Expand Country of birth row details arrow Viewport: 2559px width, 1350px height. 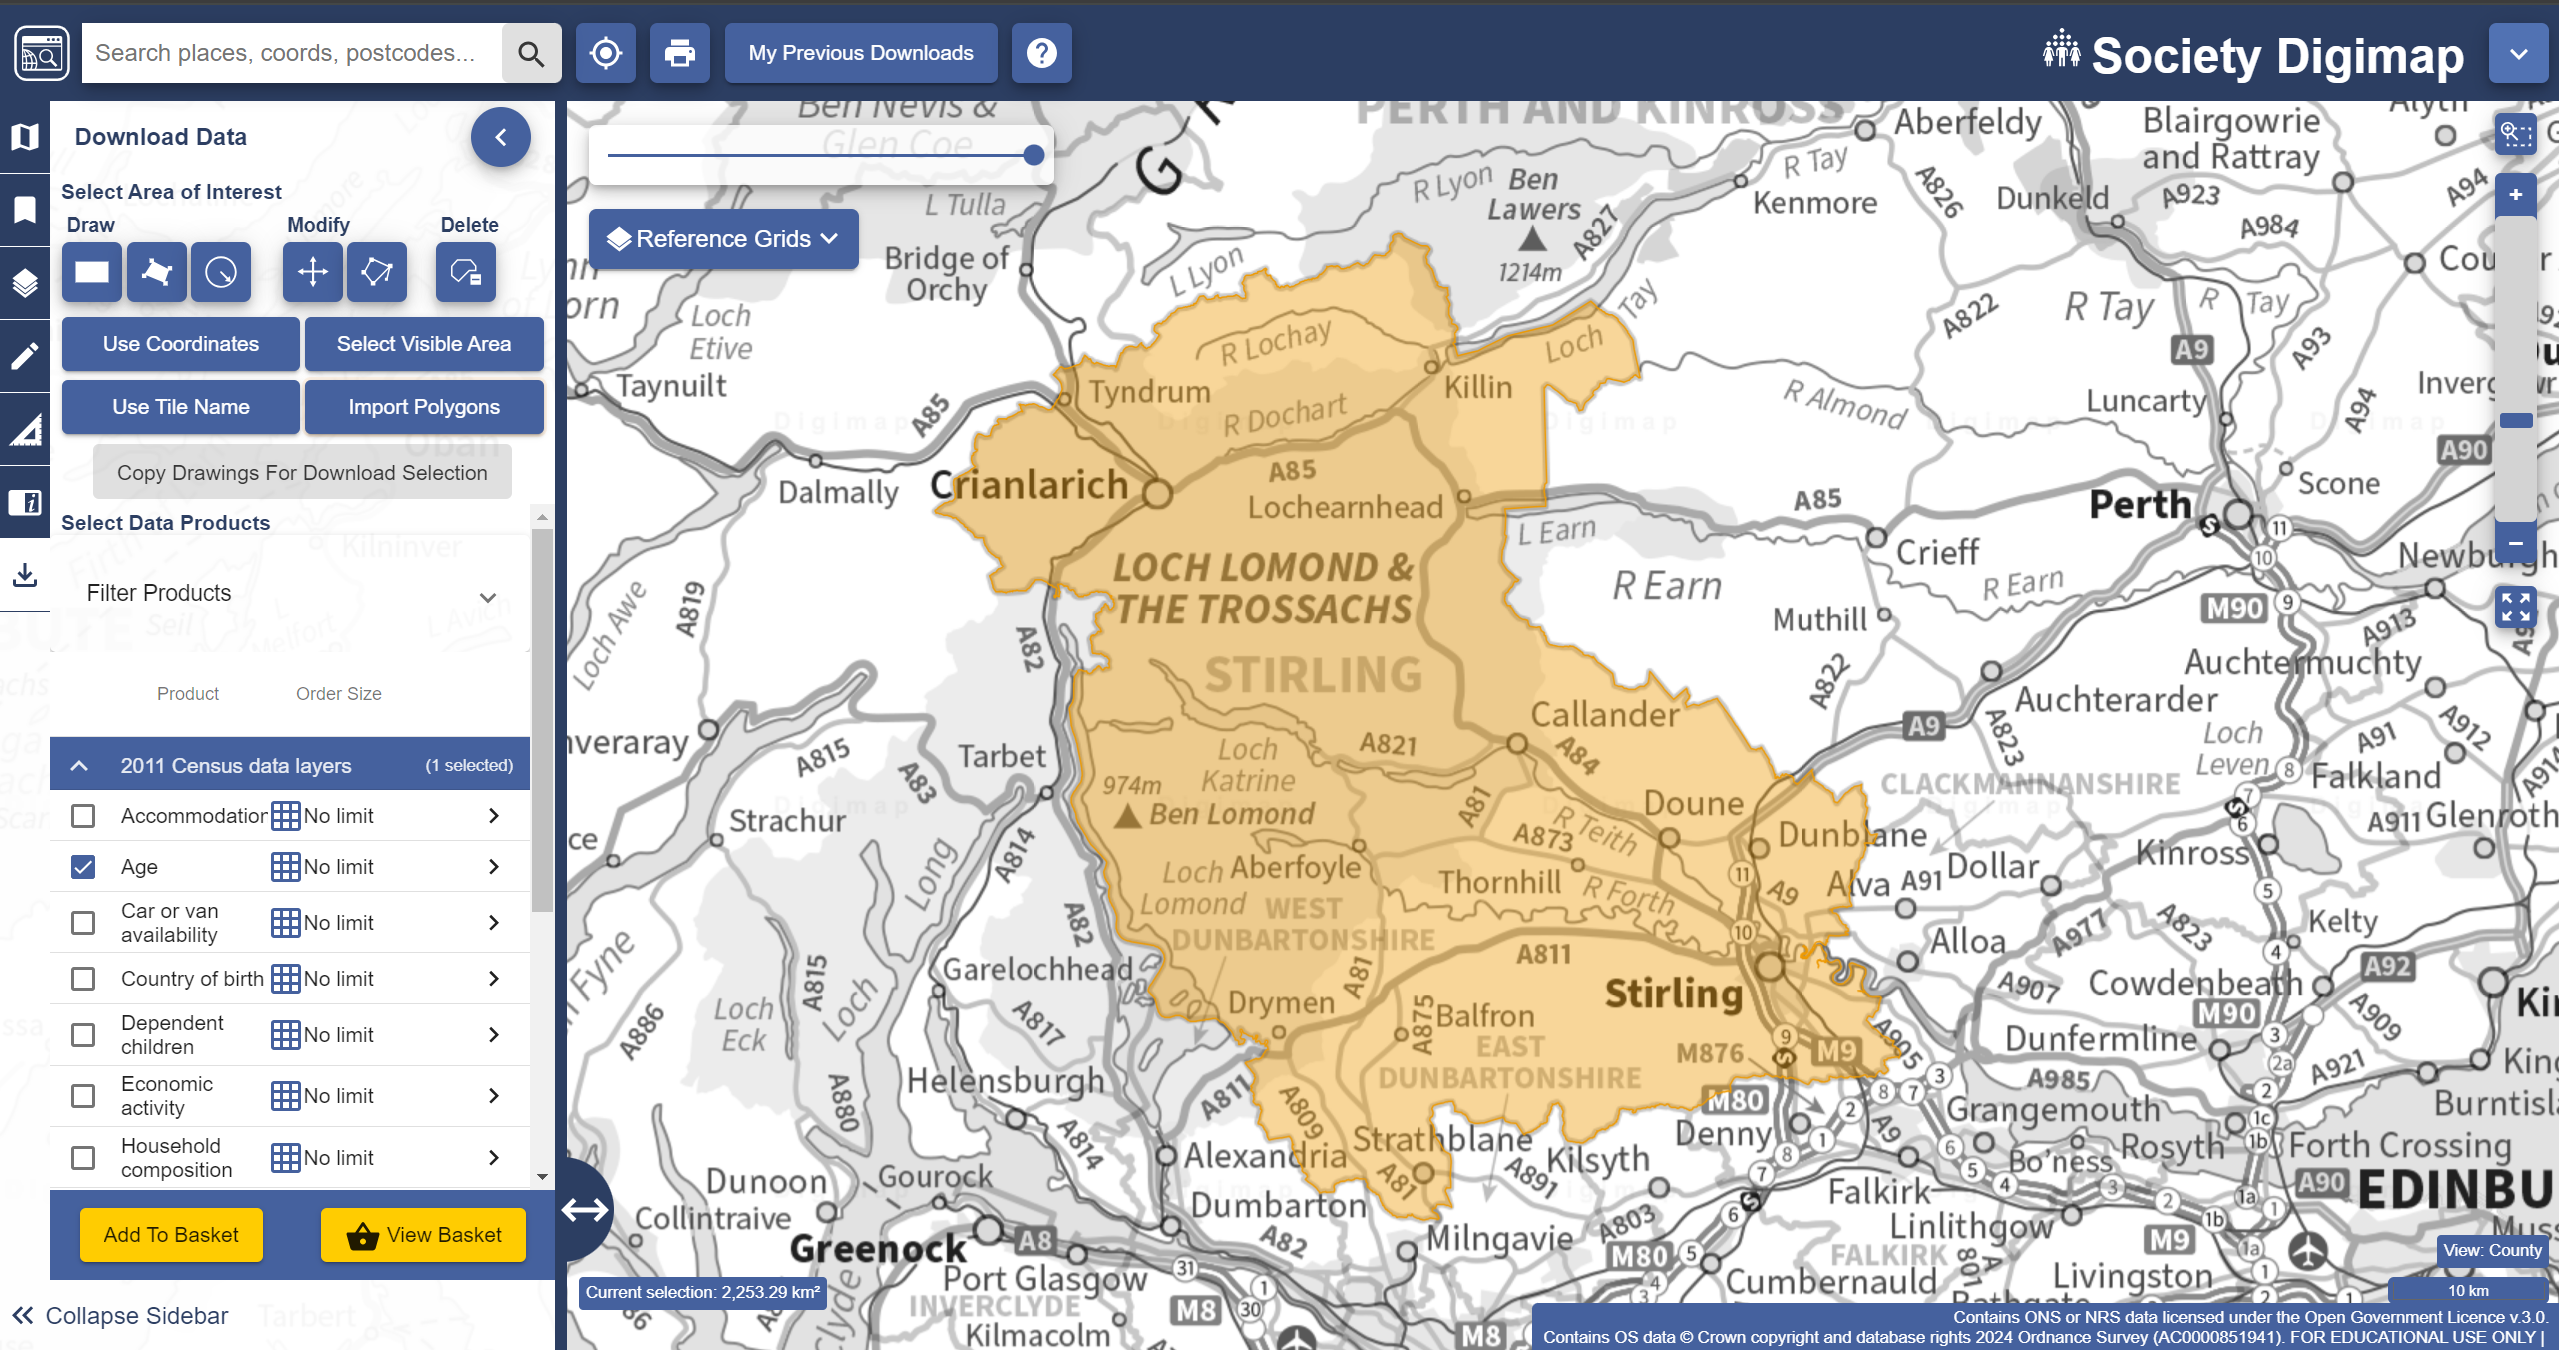click(493, 979)
